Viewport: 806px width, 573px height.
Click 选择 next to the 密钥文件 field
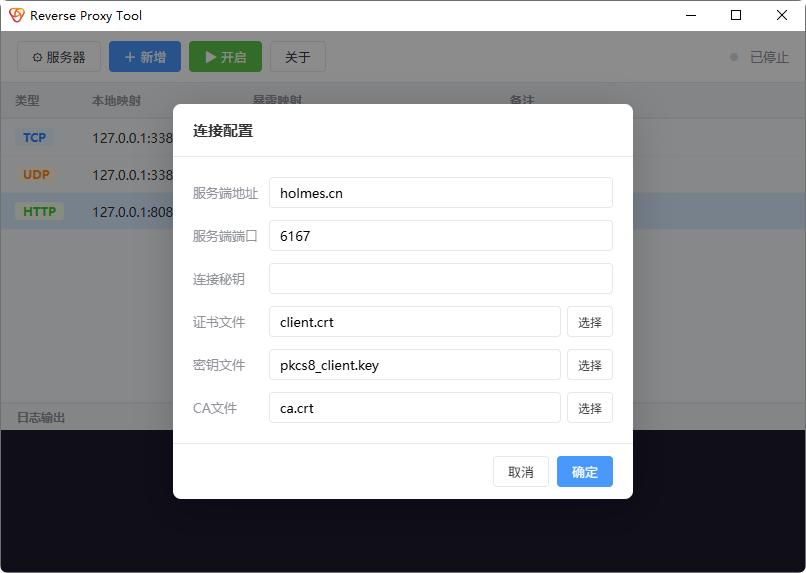coord(590,365)
